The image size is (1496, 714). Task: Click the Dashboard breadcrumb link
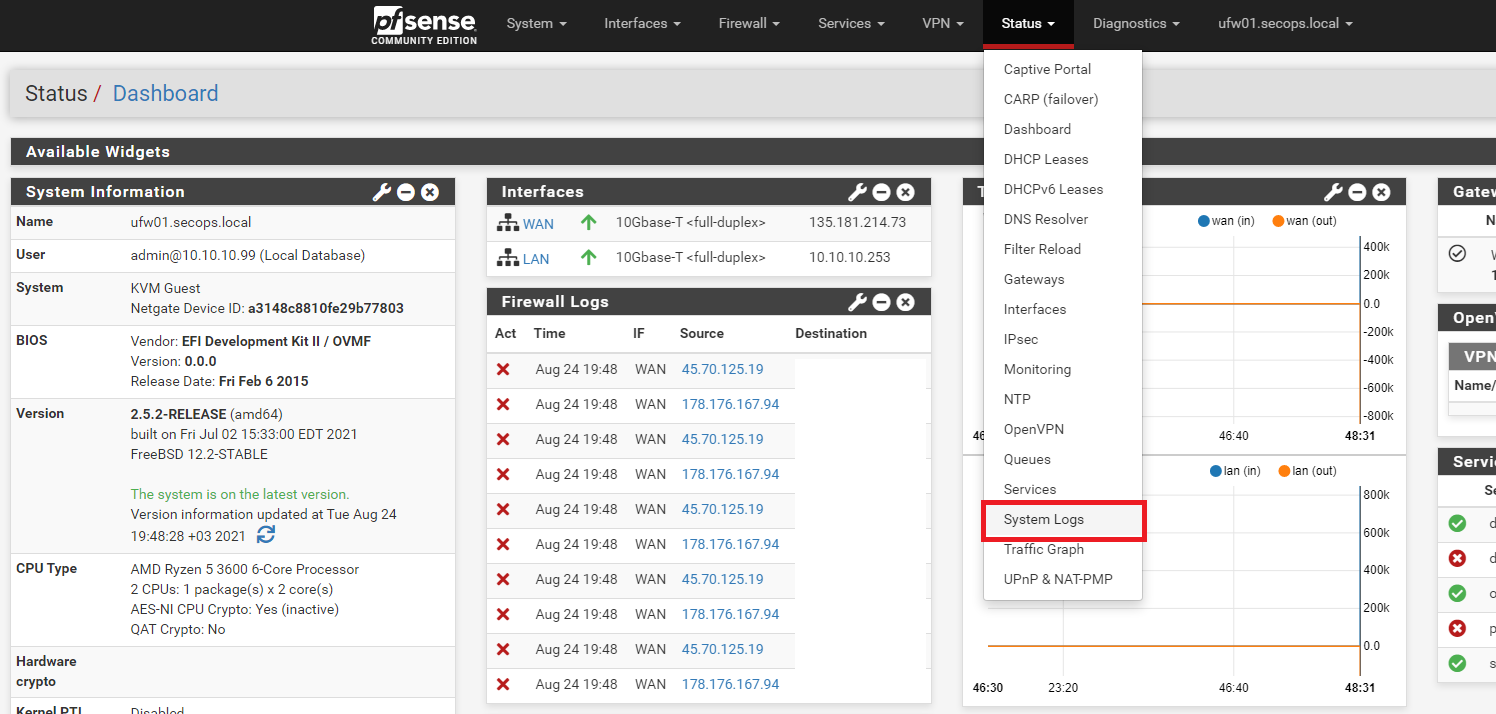(x=165, y=93)
